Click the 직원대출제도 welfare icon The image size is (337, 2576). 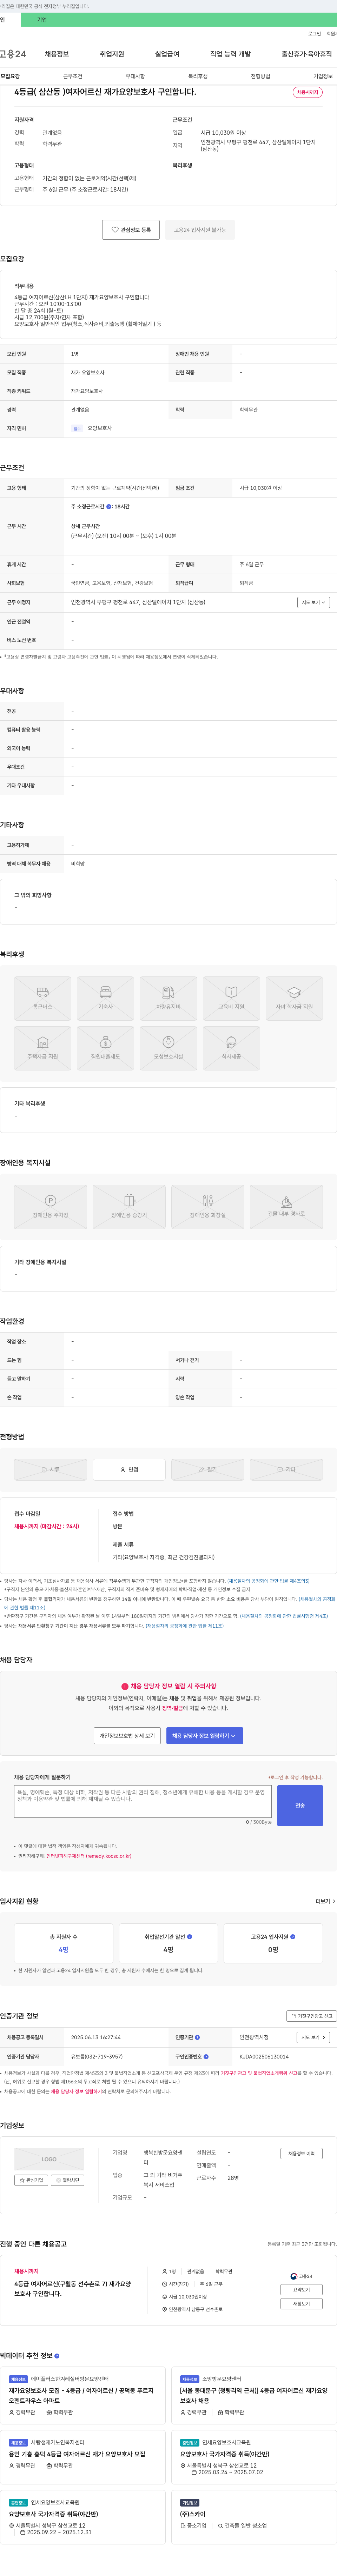[x=105, y=1048]
